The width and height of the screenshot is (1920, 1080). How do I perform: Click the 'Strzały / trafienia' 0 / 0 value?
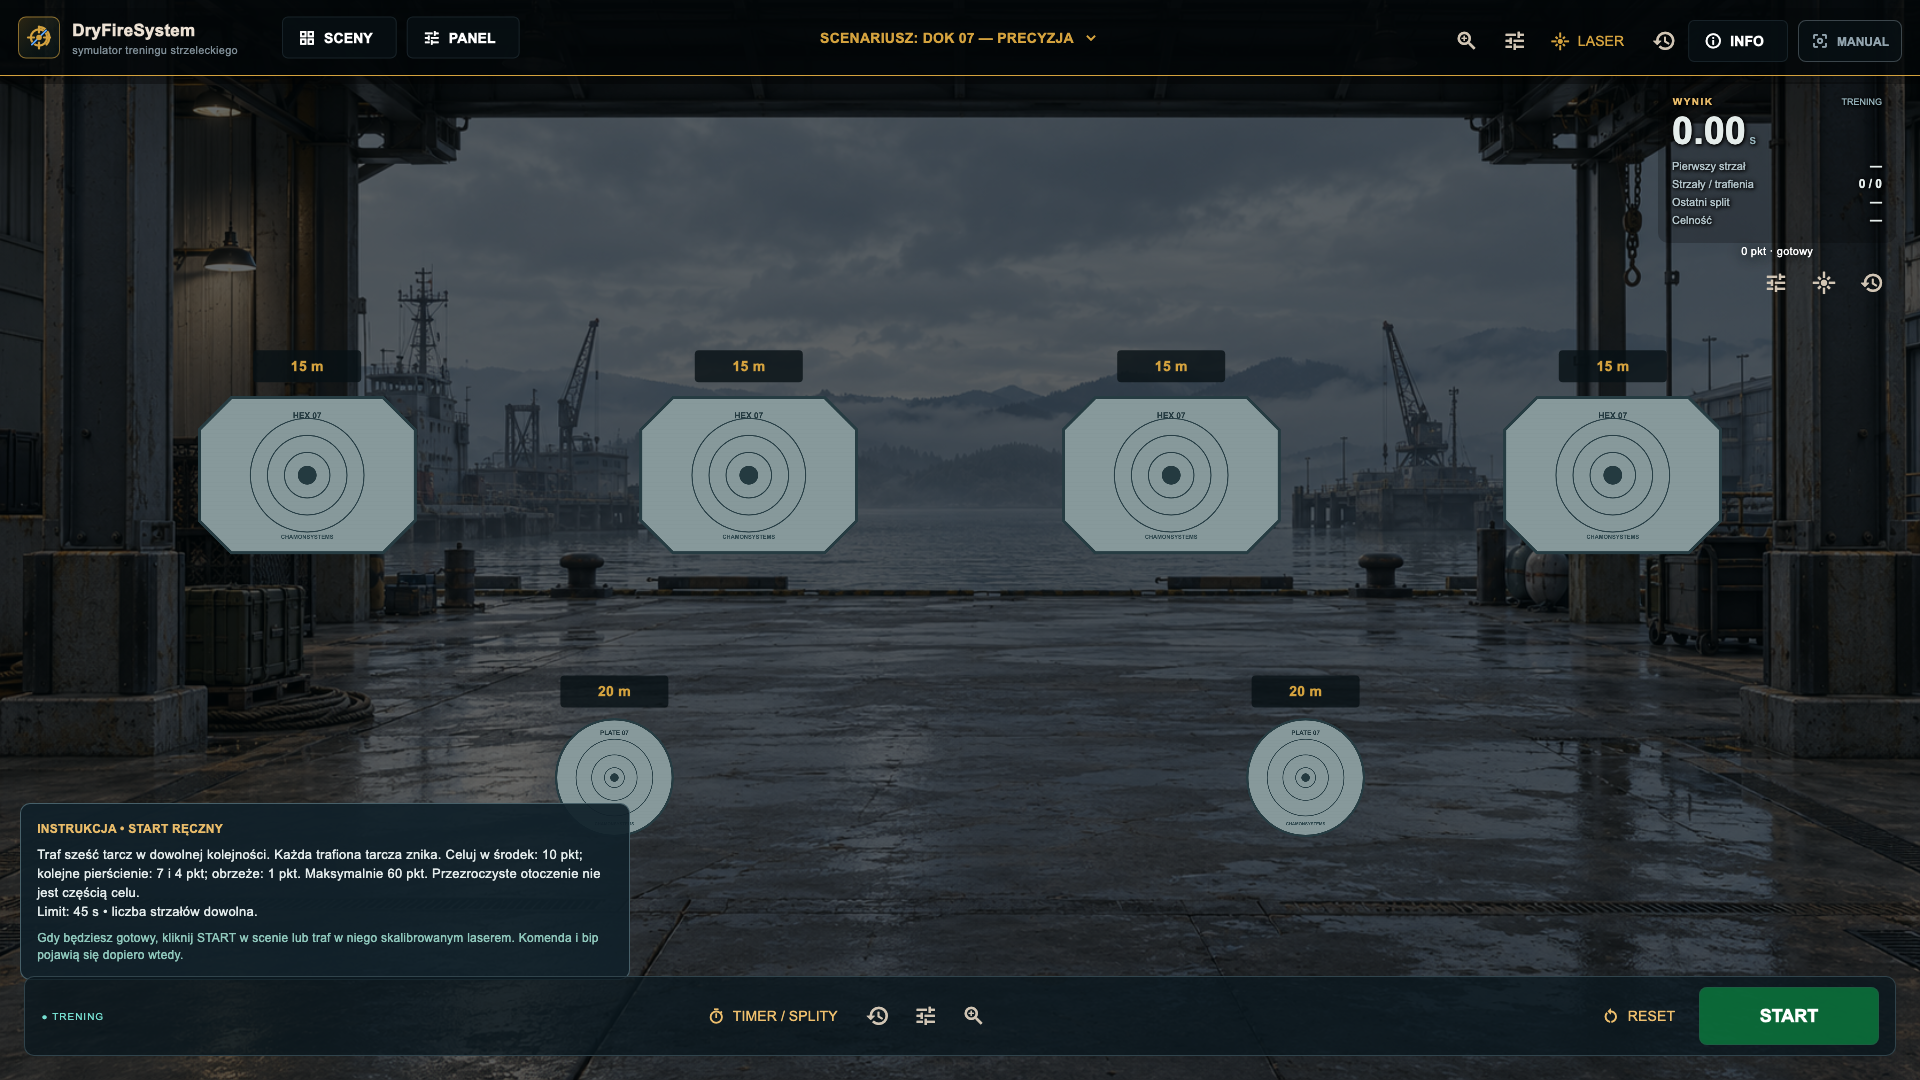click(x=1870, y=184)
